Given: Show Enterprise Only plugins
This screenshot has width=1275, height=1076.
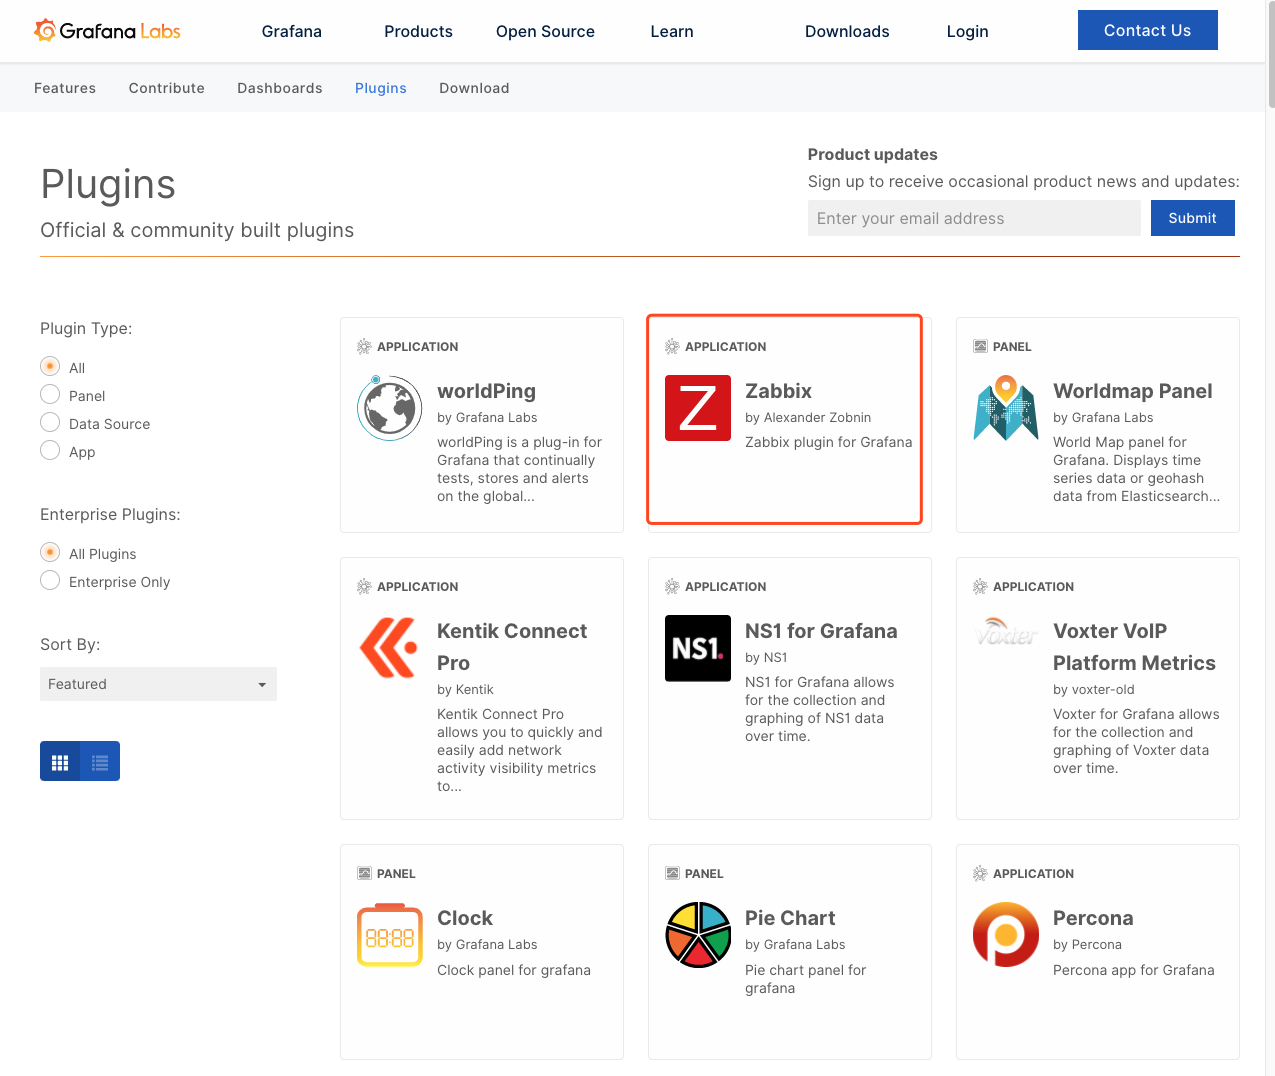Looking at the screenshot, I should tap(50, 581).
